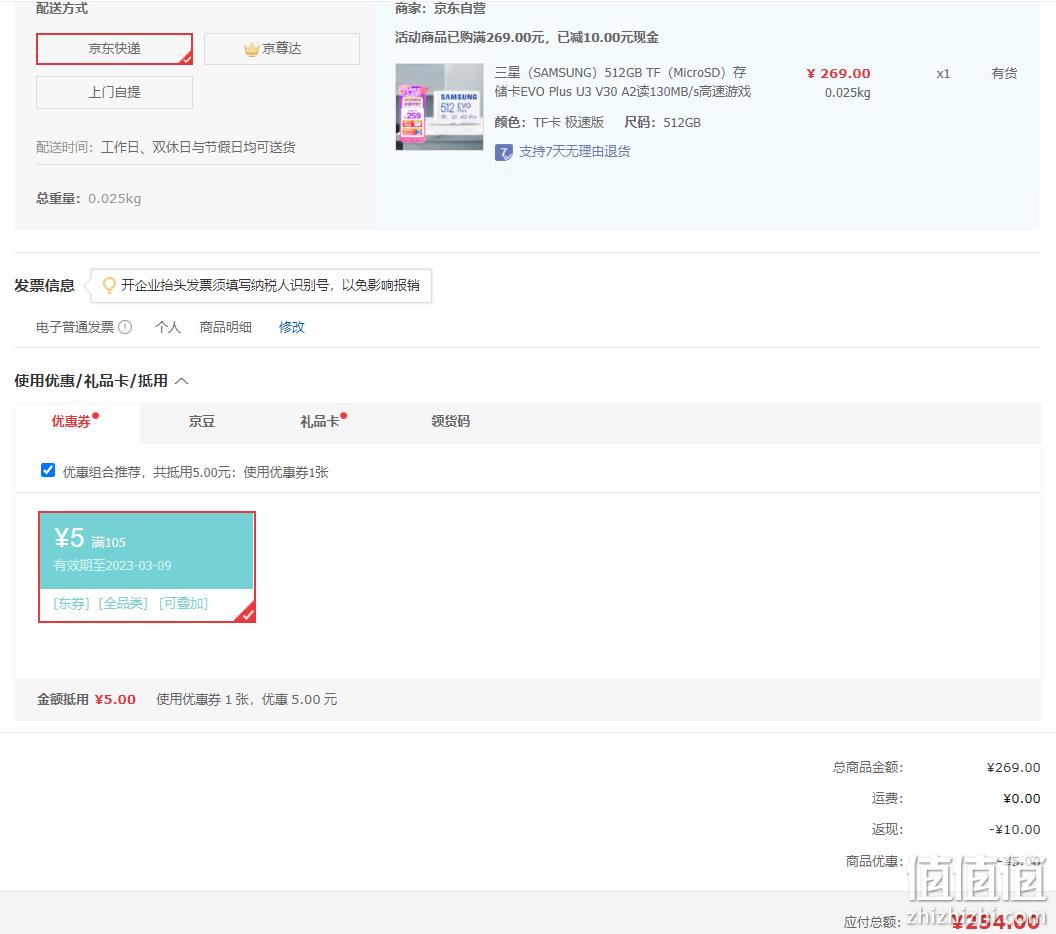Click the crown icon on 京尊达
1056x934 pixels.
(x=252, y=48)
